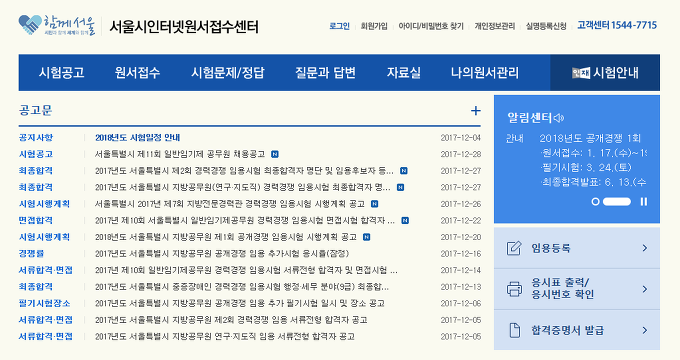Open 응시표 출력/응시번호 확인 text
The width and height of the screenshot is (680, 360).
point(562,288)
